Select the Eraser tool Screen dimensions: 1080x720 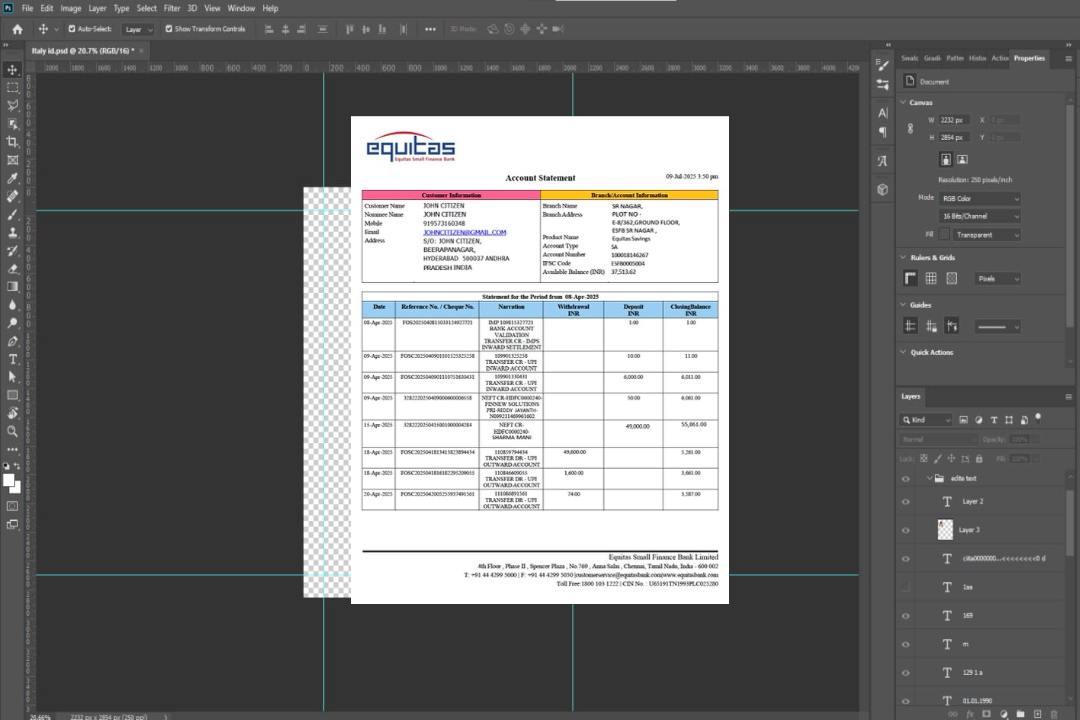(12, 269)
